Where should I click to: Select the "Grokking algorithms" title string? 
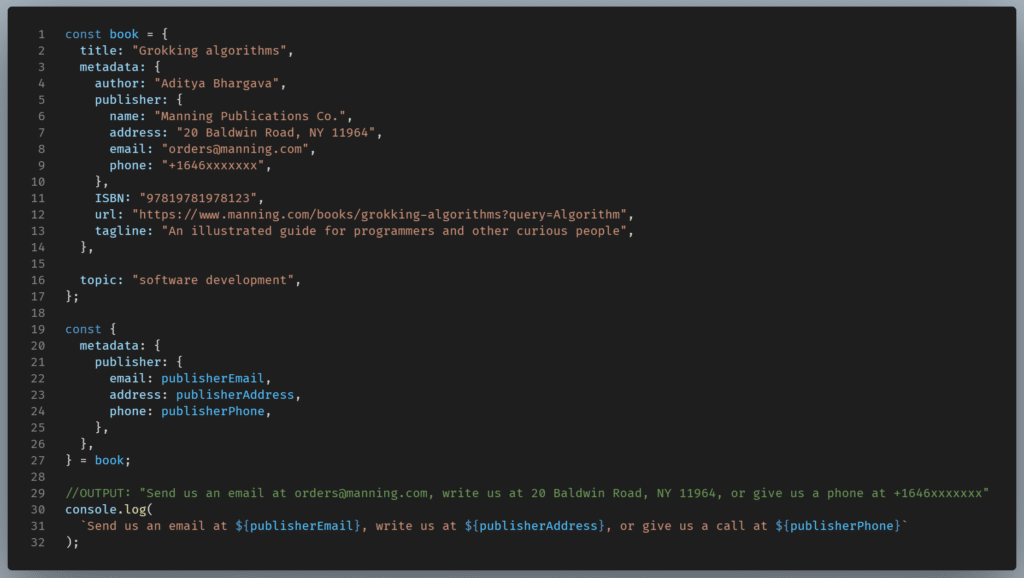(x=212, y=51)
